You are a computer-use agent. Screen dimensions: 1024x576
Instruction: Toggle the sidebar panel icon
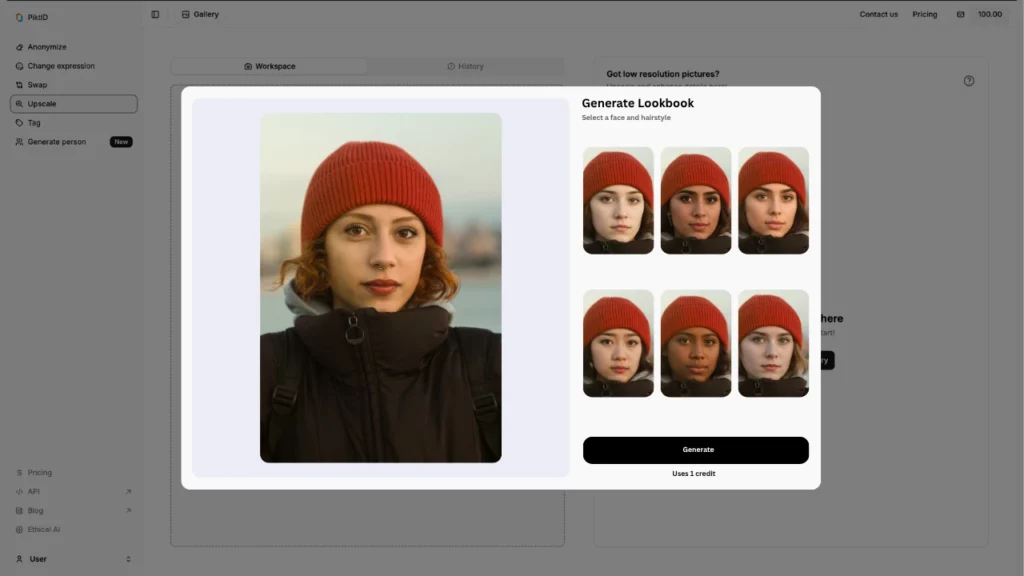coord(155,14)
